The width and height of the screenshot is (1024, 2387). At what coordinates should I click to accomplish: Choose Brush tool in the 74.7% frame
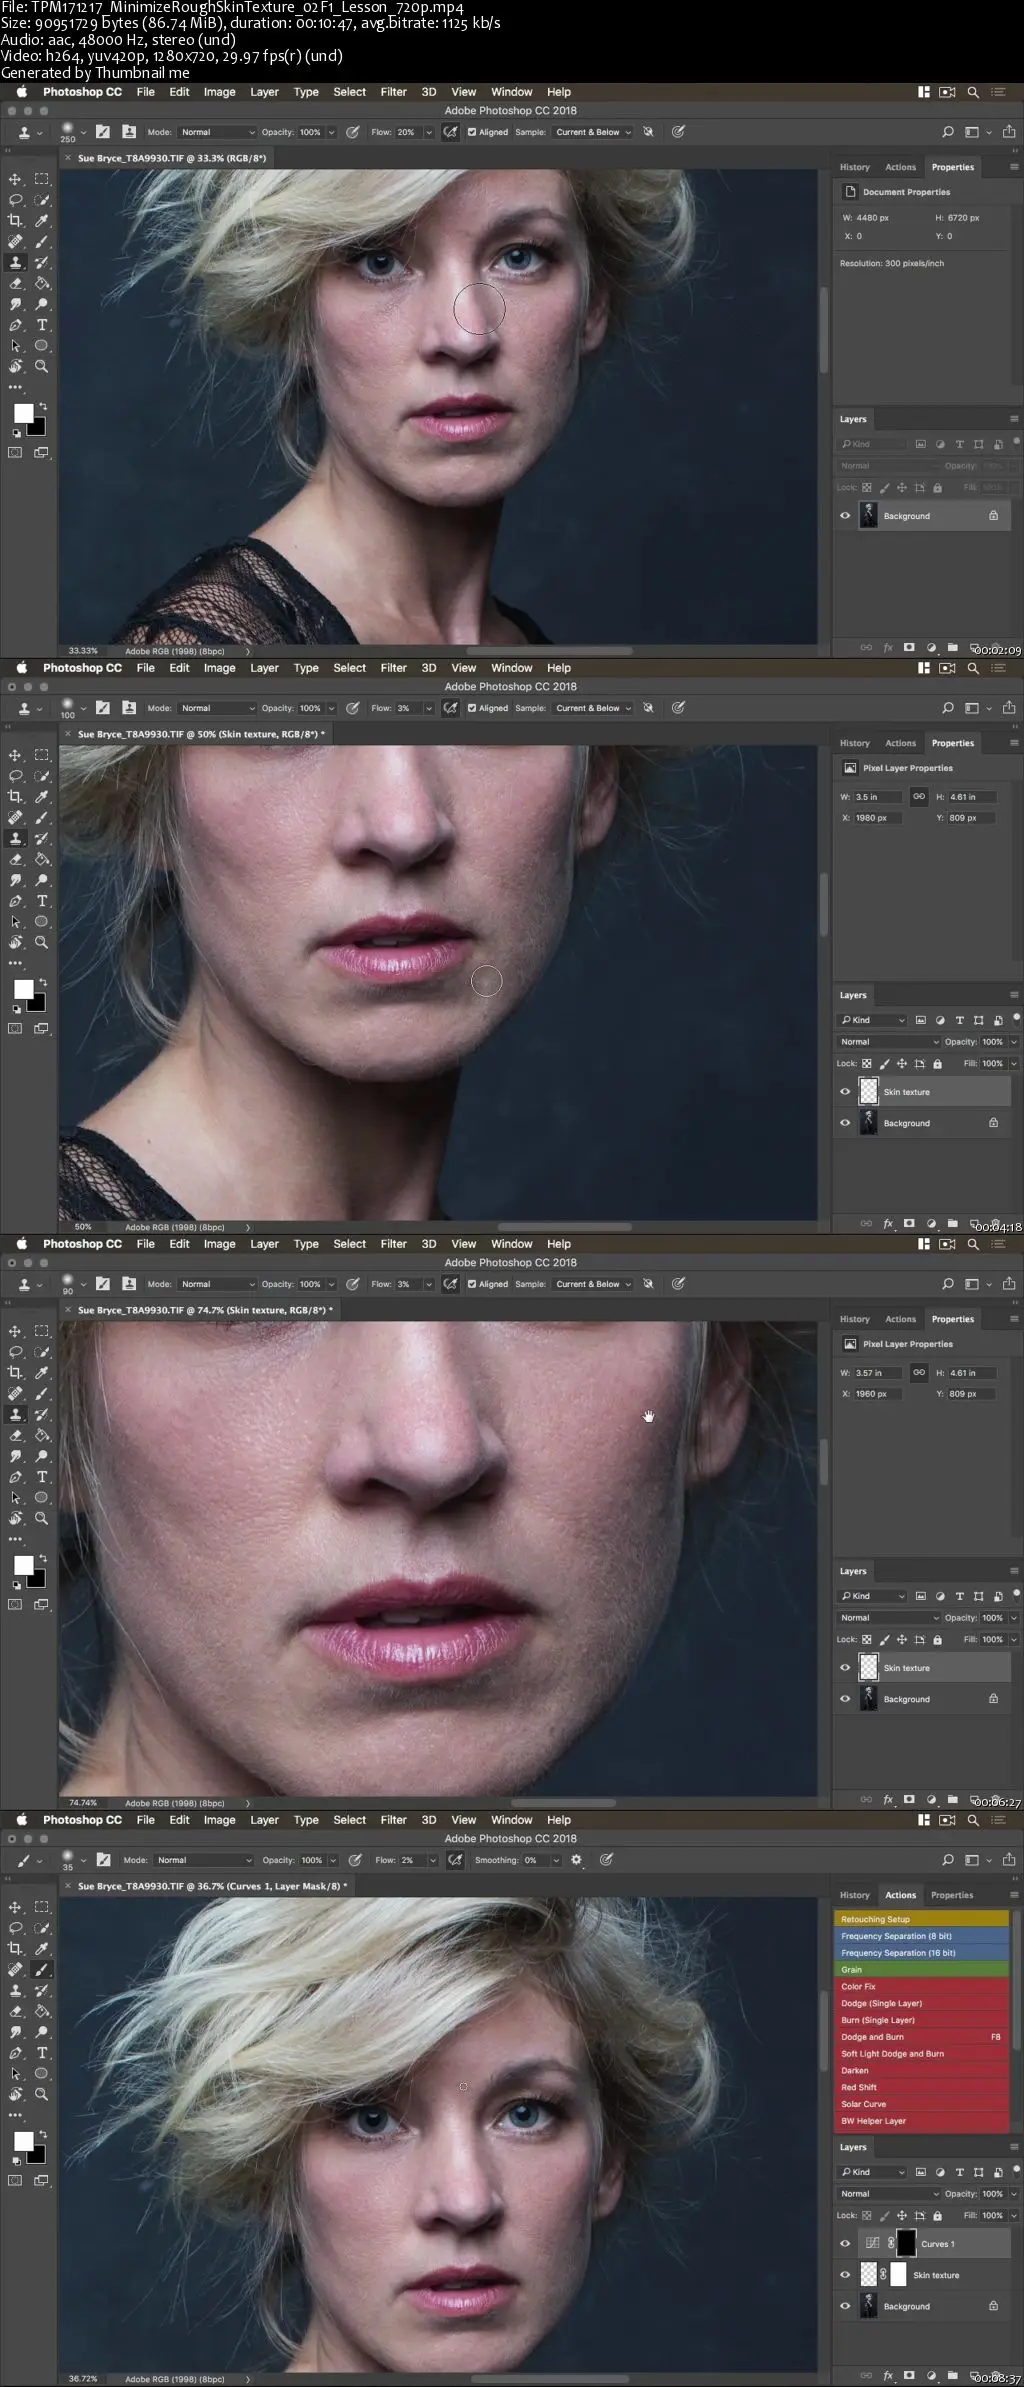42,1393
